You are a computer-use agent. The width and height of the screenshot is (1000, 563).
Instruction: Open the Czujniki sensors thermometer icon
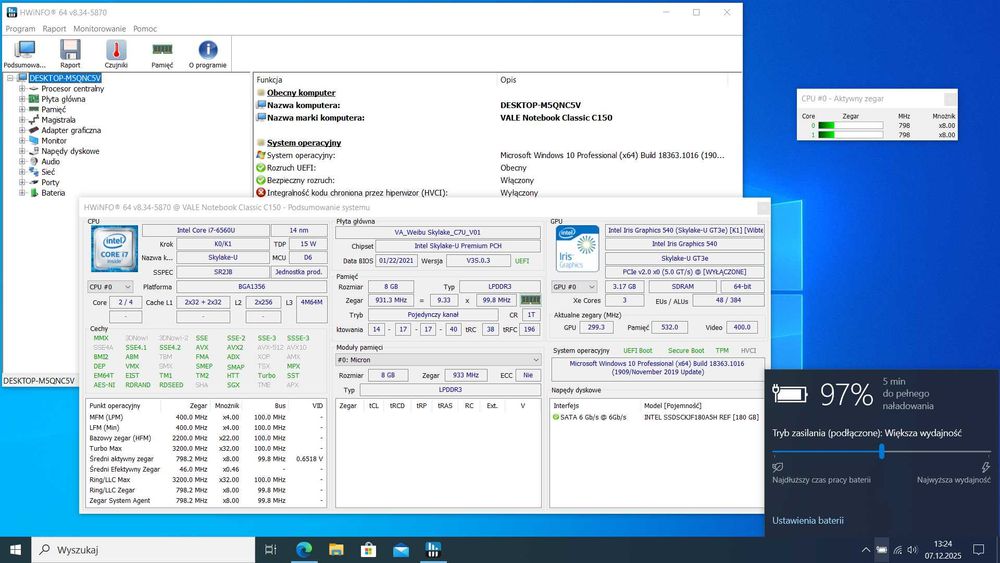(x=116, y=54)
